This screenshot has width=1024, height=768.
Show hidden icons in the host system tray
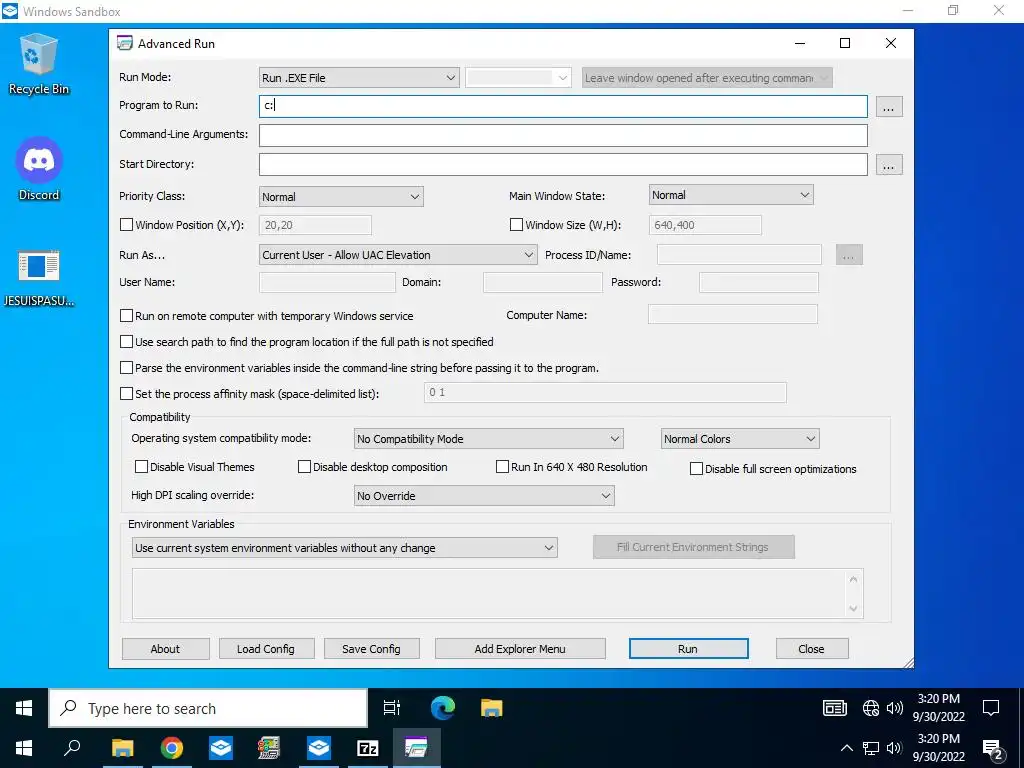tap(846, 748)
